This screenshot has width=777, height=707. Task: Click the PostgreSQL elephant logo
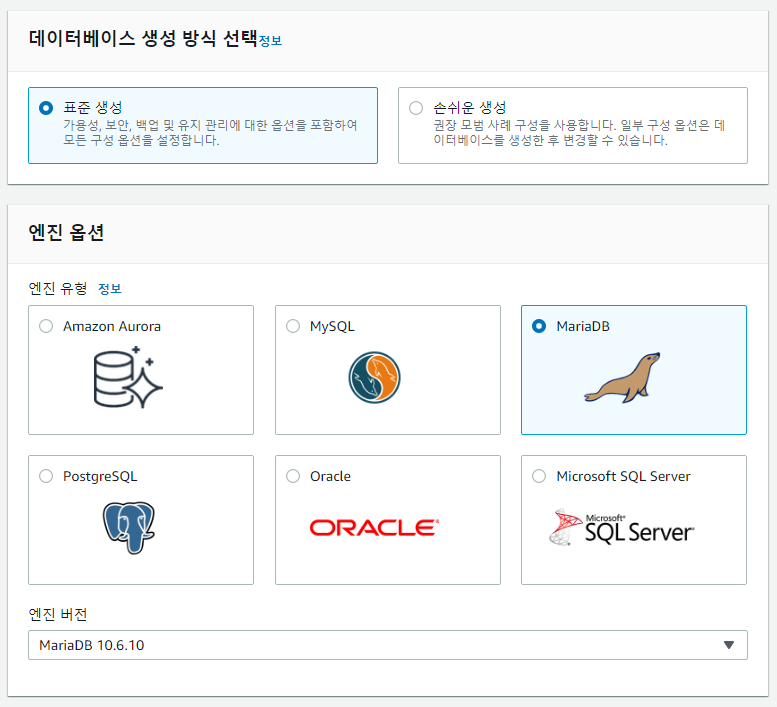[x=129, y=528]
